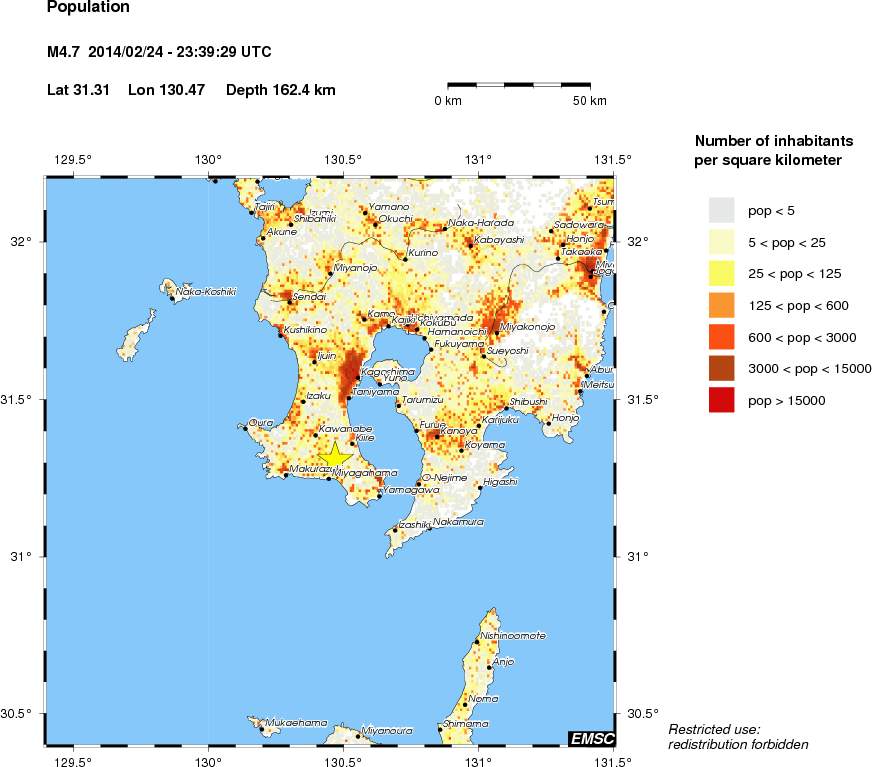
Task: Click the Naka-Koshiki island marker dot
Action: (172, 298)
